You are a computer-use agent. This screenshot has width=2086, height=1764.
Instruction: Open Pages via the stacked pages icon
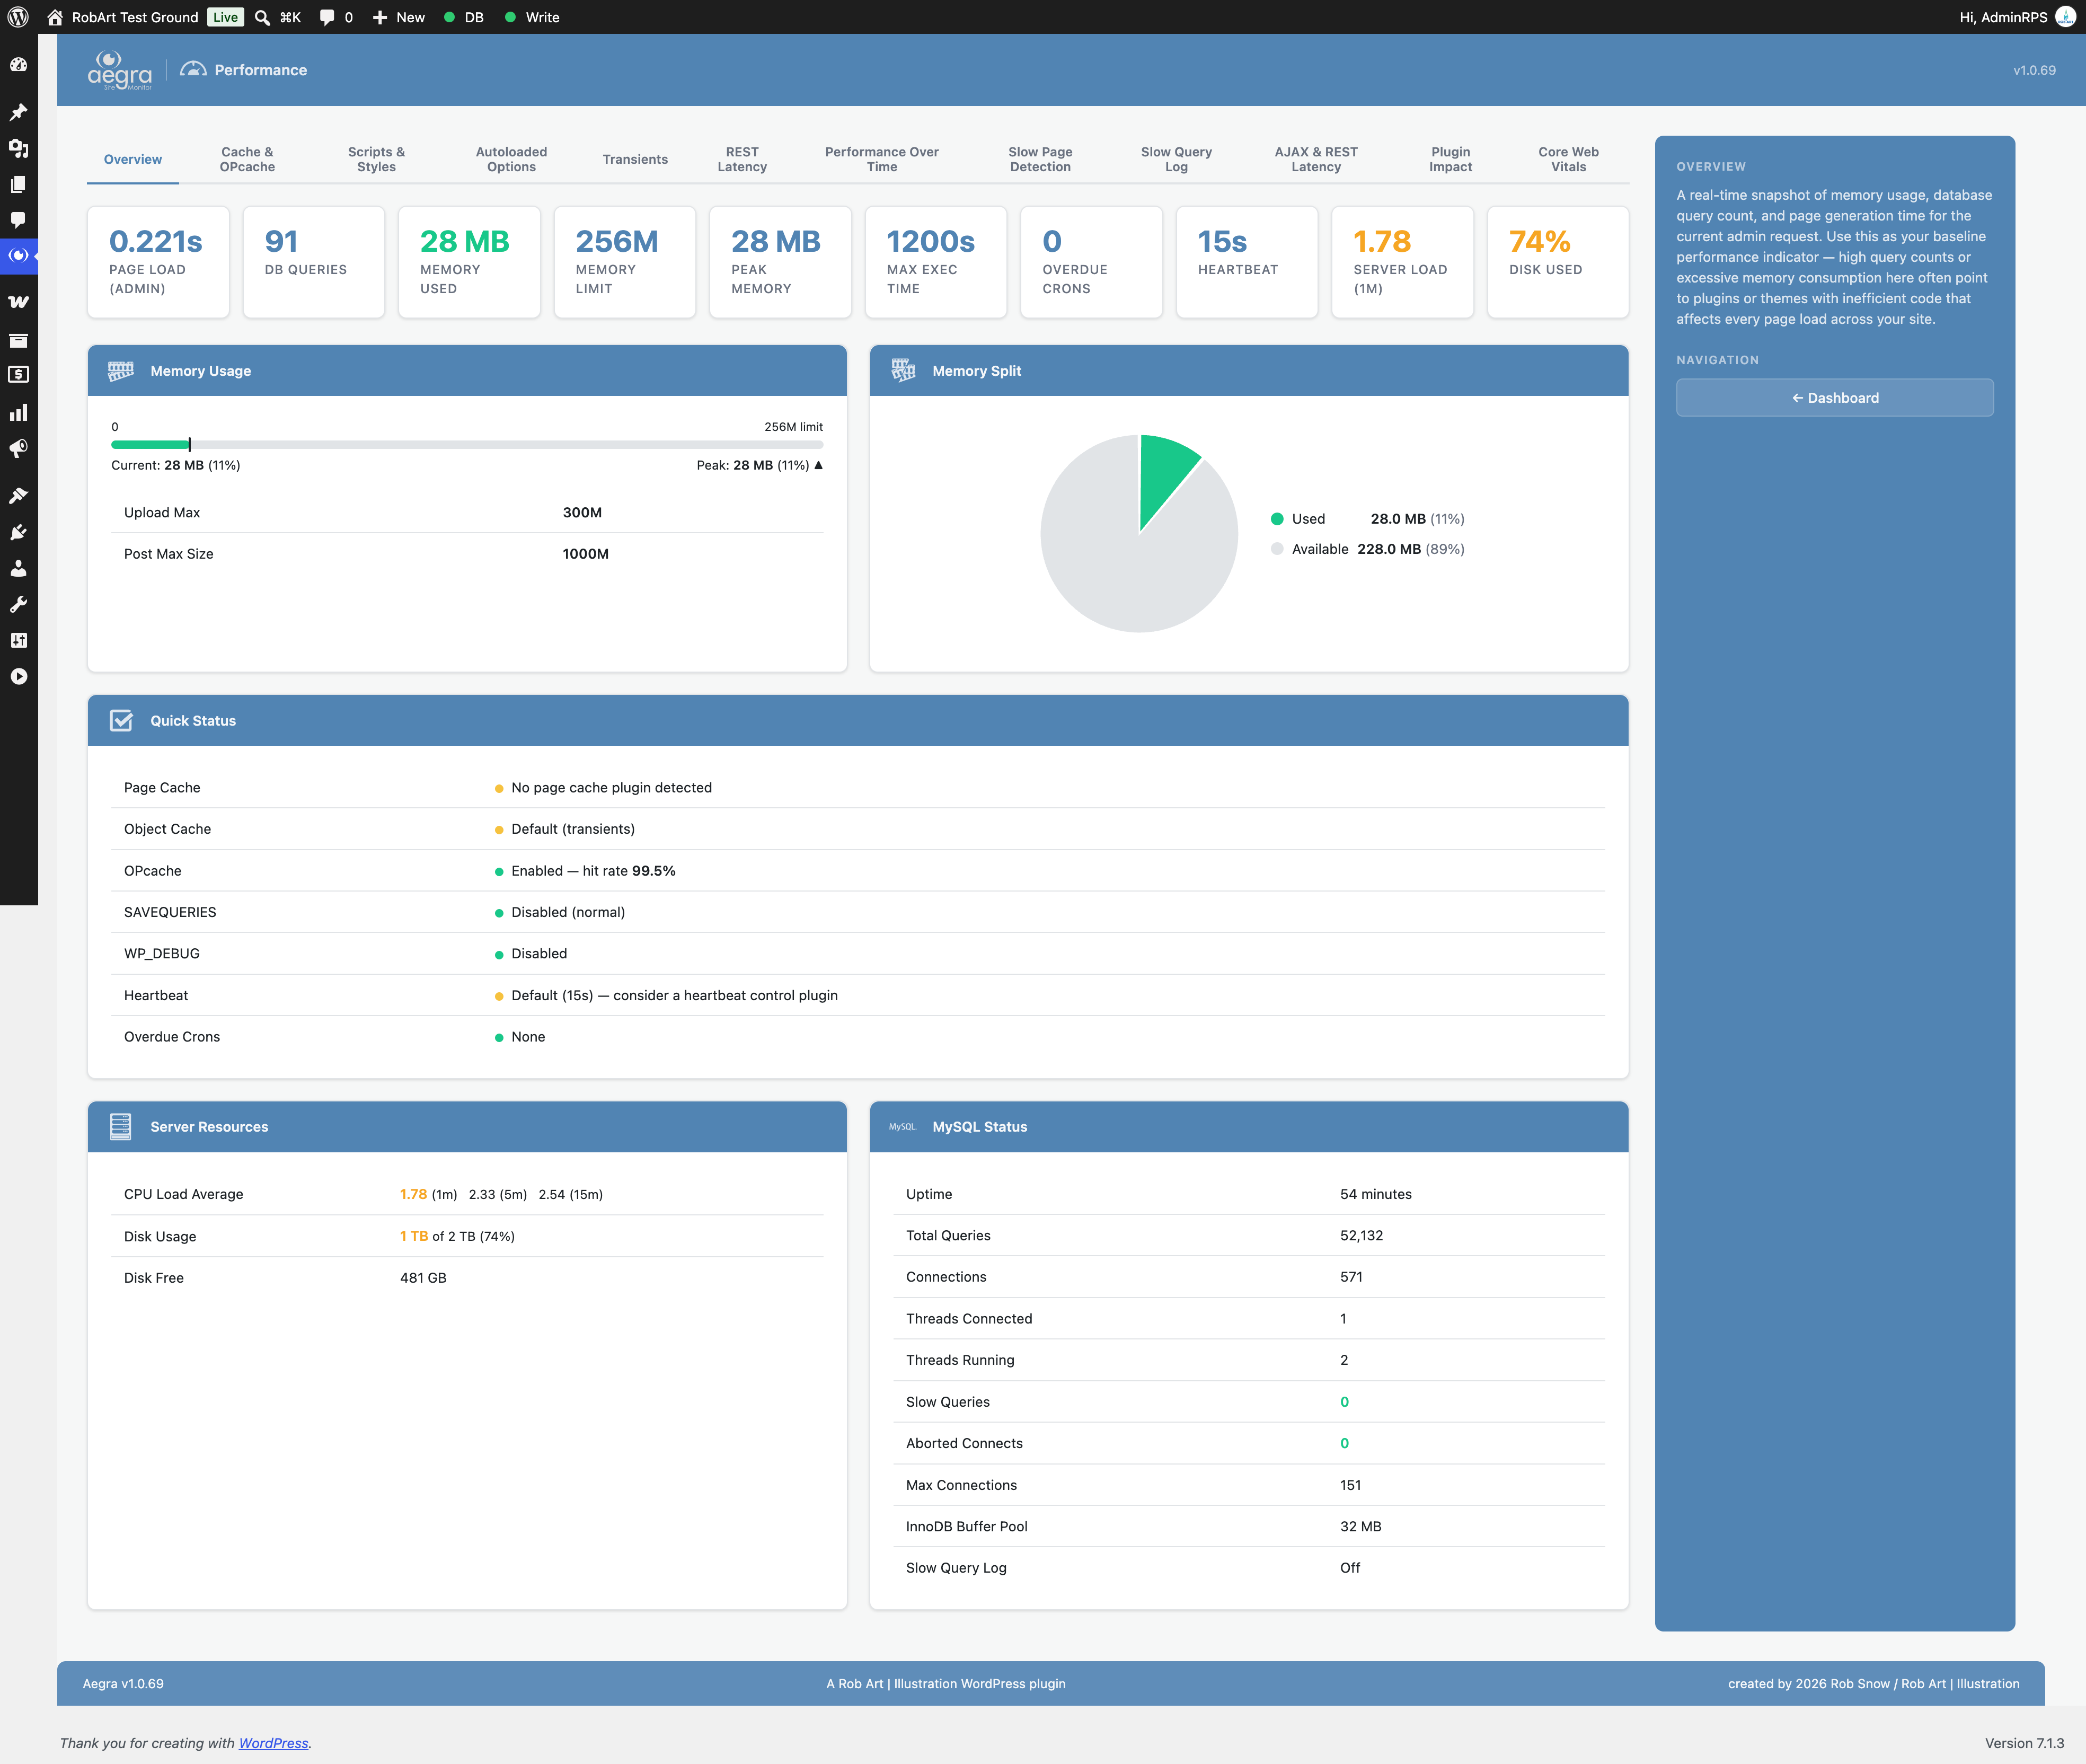click(18, 184)
